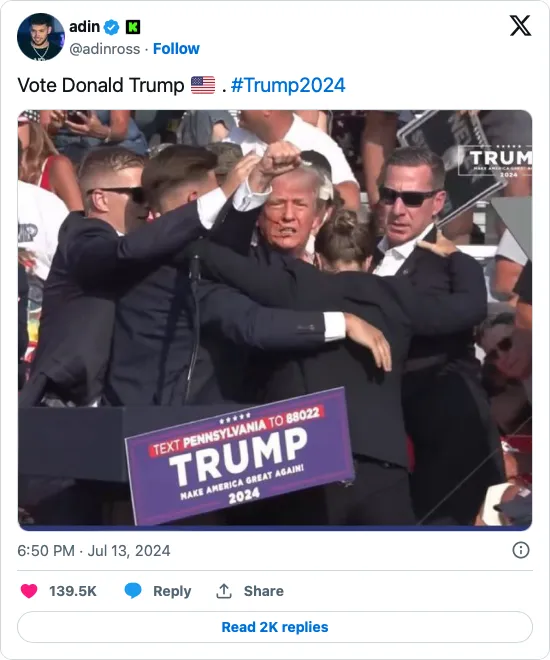
Task: Click the American flag emoji
Action: [203, 85]
